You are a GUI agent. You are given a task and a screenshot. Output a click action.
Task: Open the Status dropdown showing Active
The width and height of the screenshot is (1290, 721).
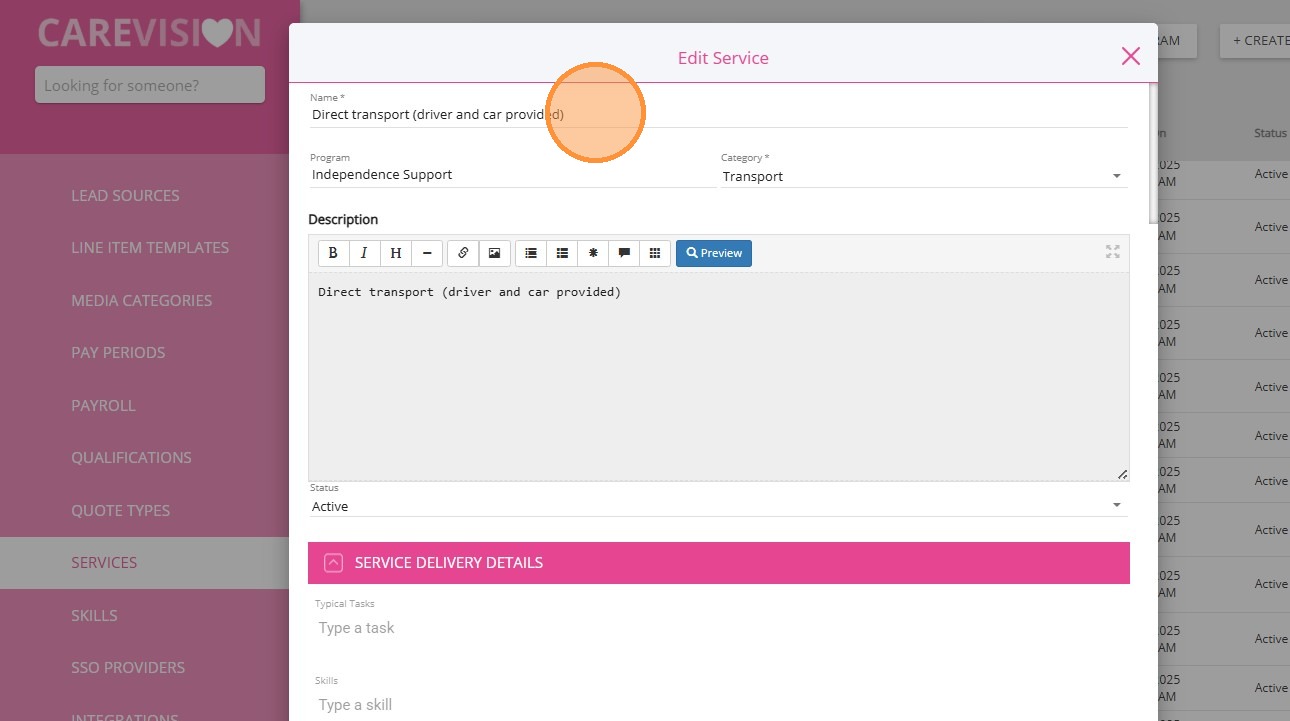pos(718,506)
